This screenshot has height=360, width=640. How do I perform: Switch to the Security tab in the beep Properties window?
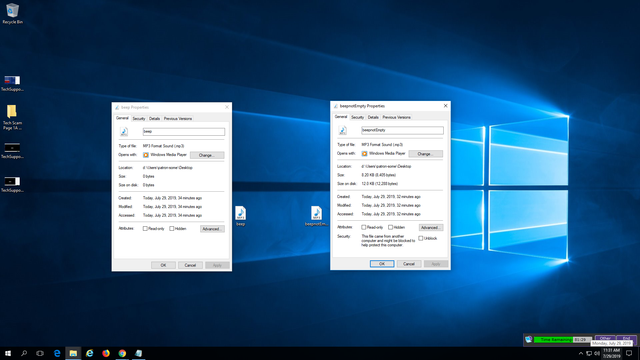click(139, 119)
